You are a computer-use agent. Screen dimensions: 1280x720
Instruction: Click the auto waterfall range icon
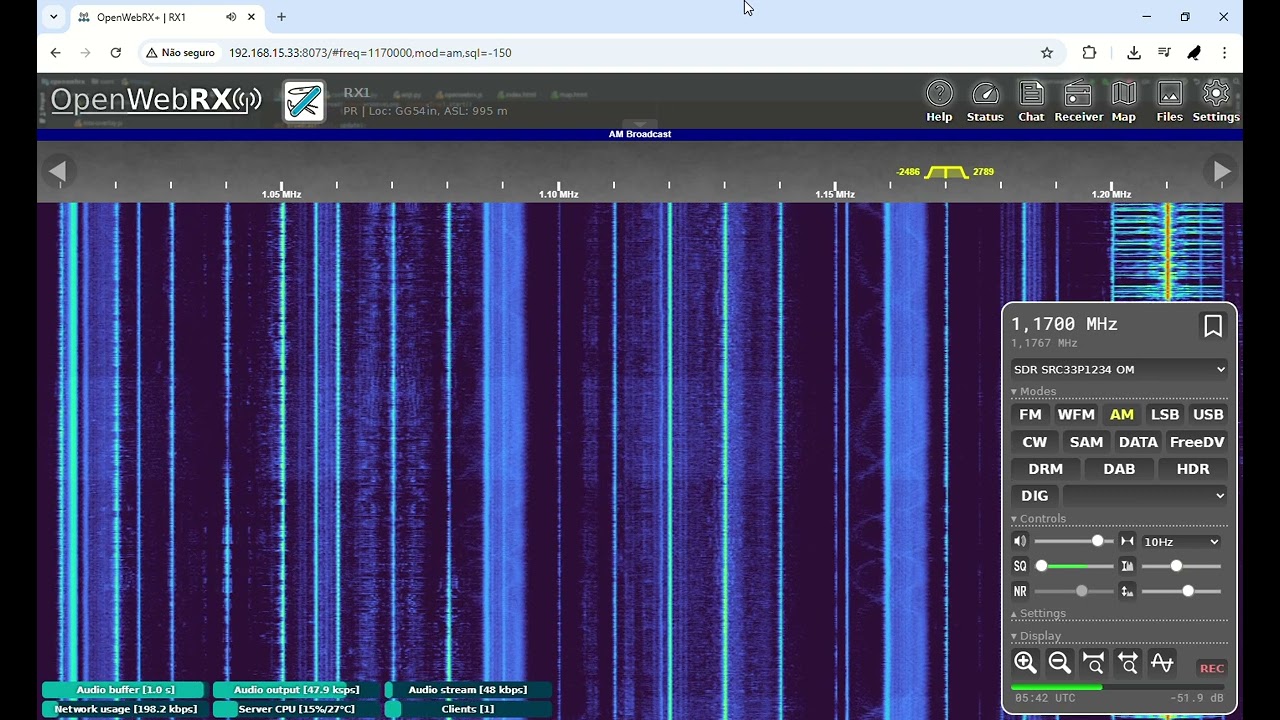[1127, 591]
